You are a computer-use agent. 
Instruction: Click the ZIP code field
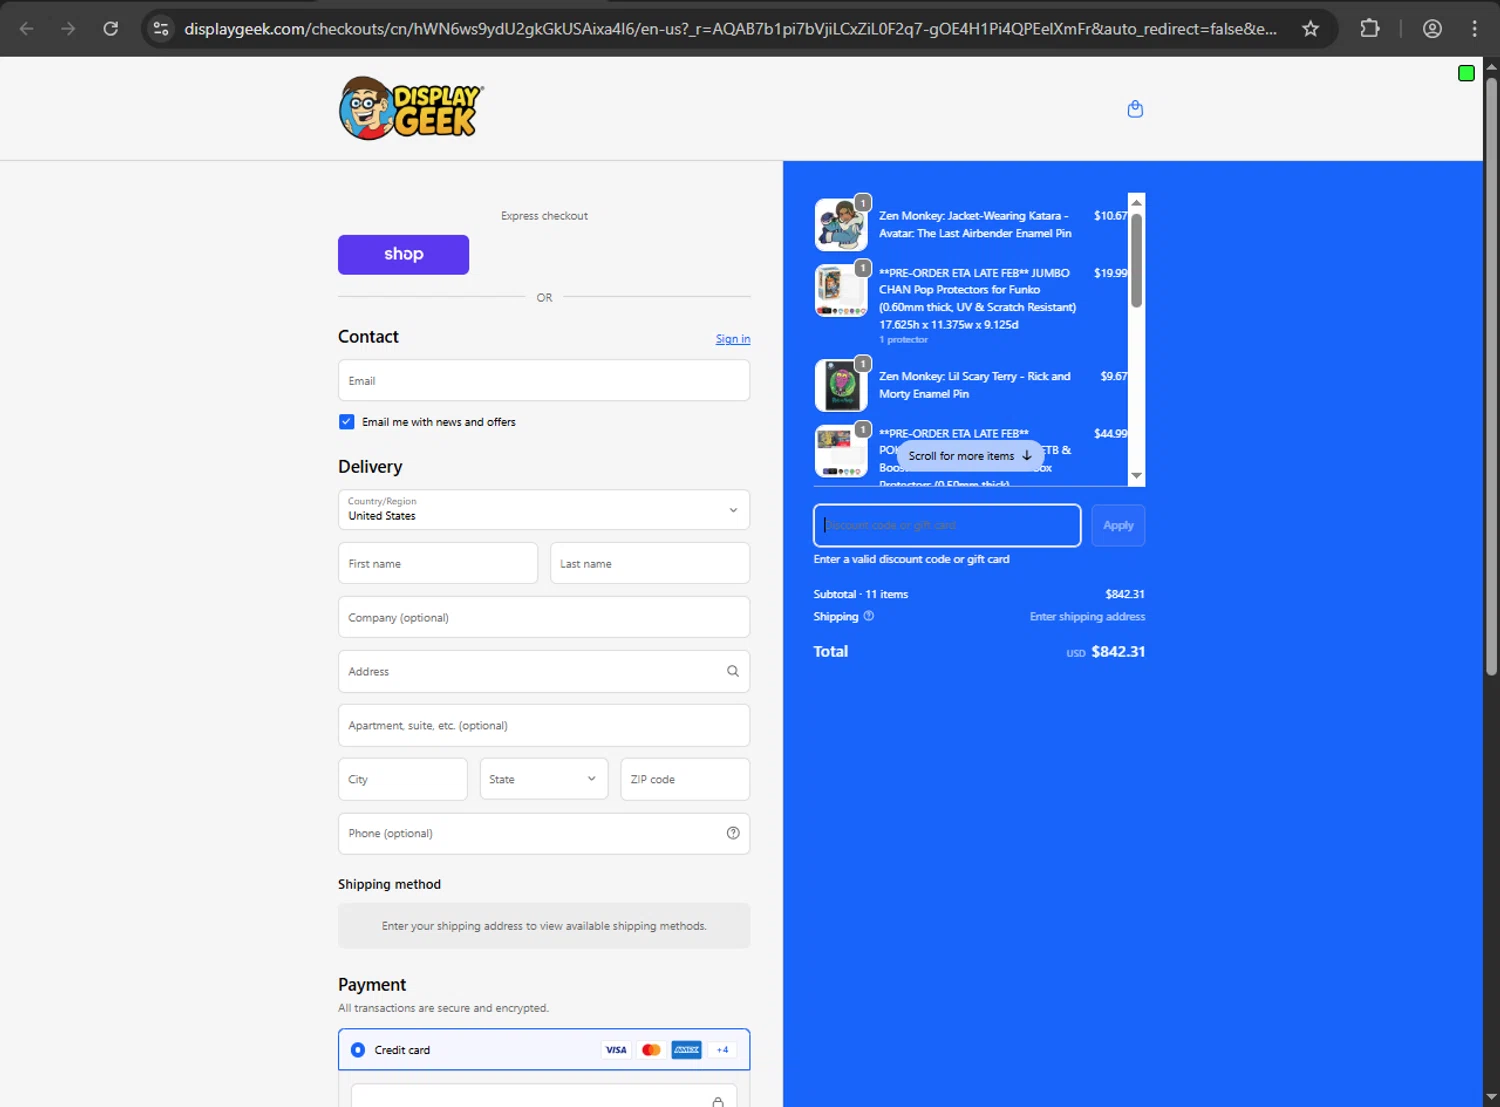pyautogui.click(x=685, y=779)
